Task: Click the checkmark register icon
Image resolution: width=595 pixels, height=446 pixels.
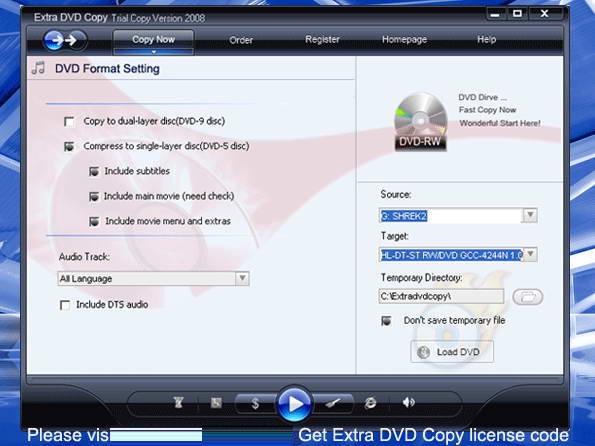Action: tap(334, 403)
